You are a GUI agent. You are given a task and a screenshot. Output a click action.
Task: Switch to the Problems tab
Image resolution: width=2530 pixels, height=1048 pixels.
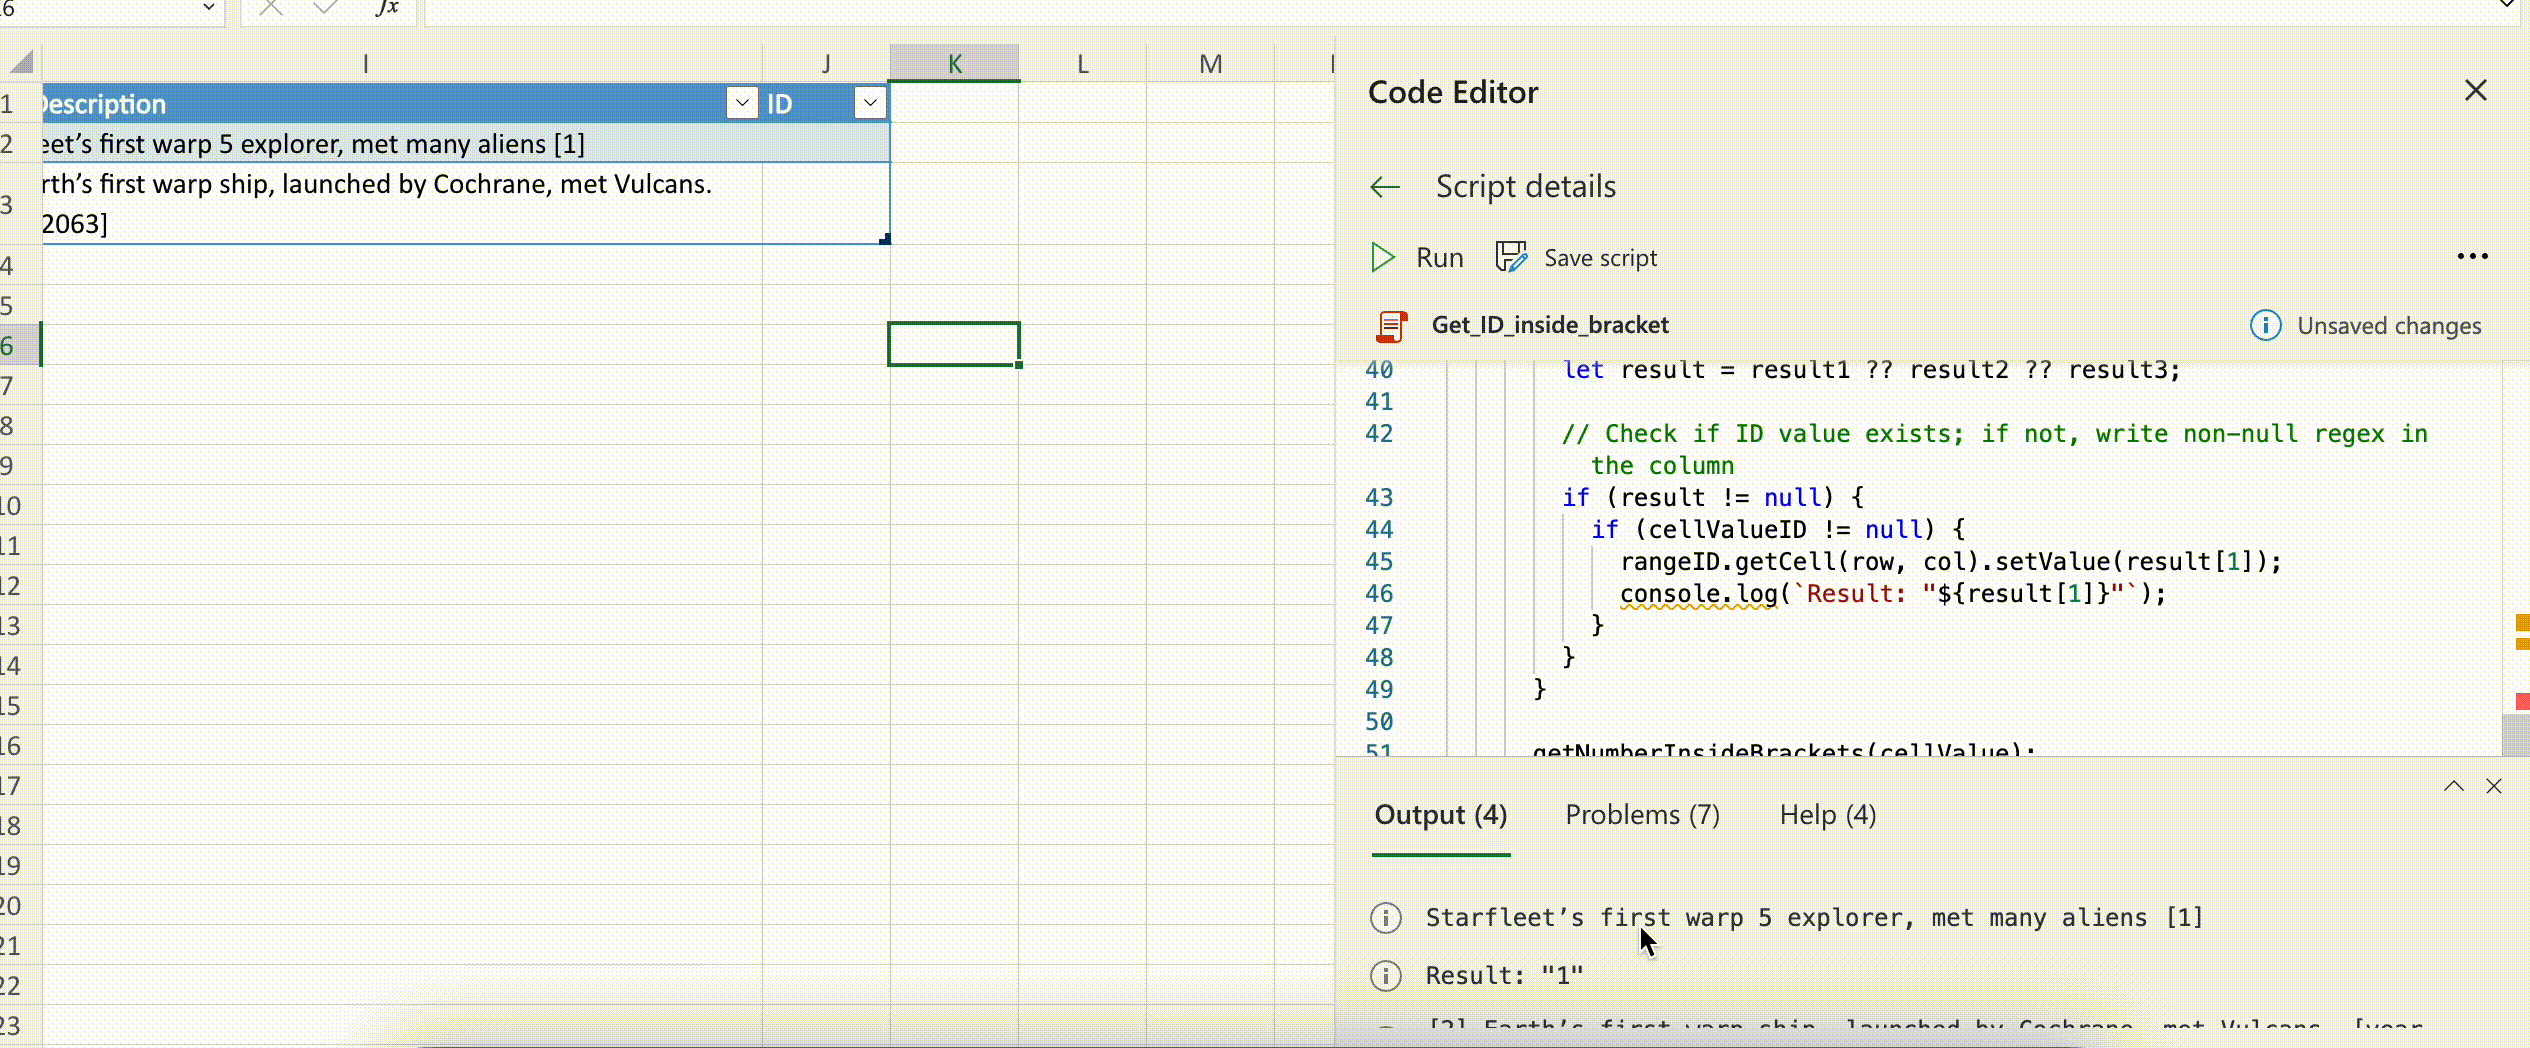pos(1641,814)
